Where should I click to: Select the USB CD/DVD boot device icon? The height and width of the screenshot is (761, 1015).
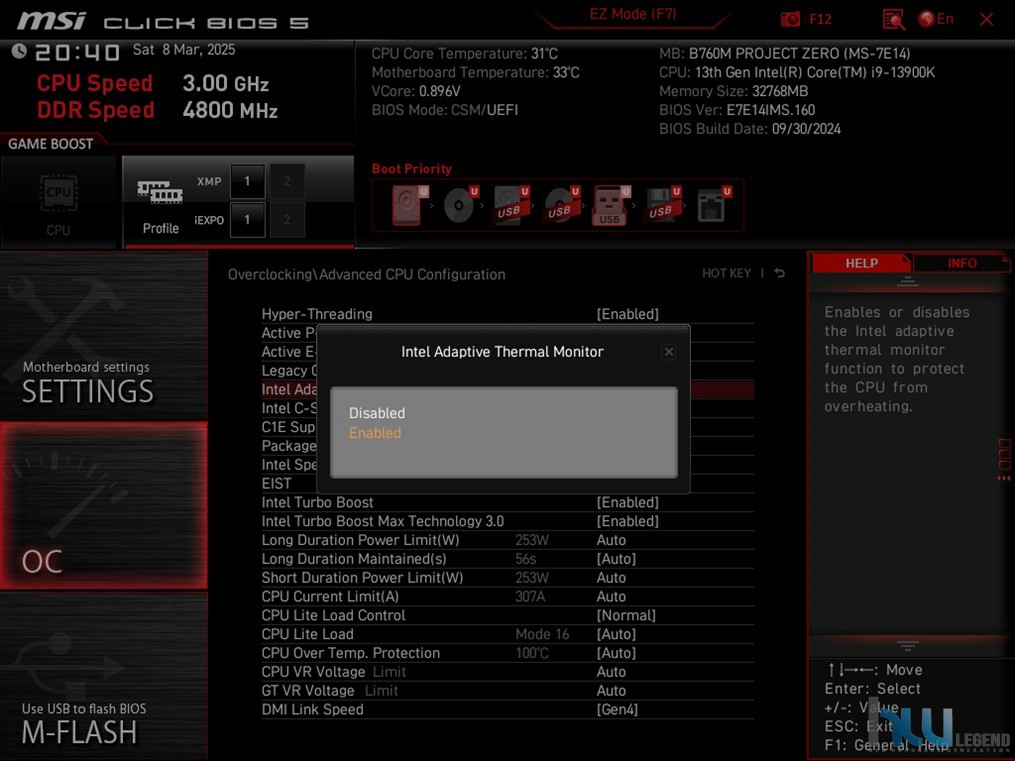tap(561, 205)
